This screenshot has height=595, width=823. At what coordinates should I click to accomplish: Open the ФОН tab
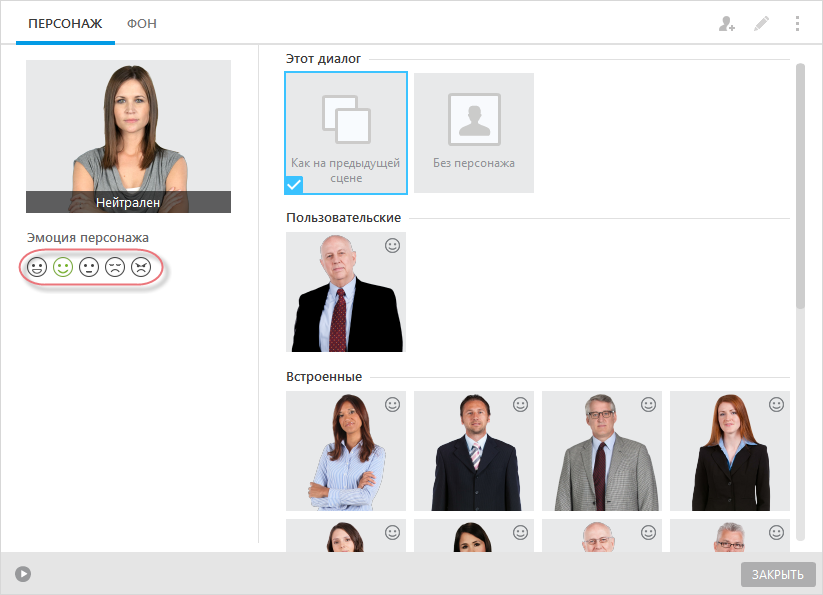pos(142,24)
